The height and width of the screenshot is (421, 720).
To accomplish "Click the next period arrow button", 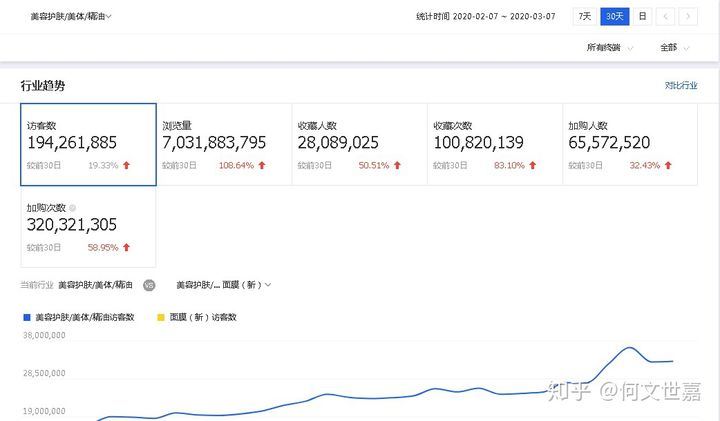I will [x=690, y=16].
